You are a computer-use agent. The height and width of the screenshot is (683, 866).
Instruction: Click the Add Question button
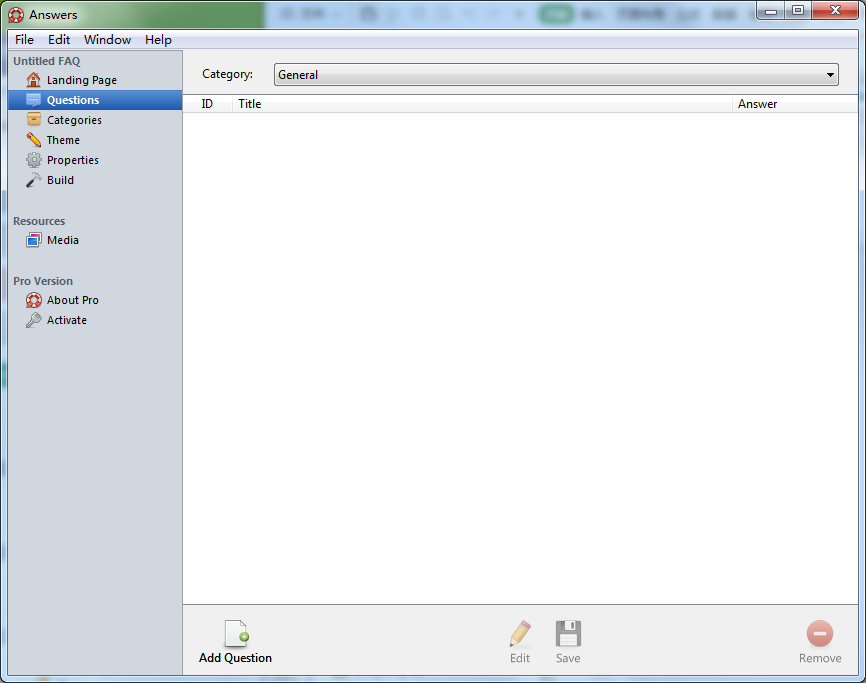pos(235,641)
